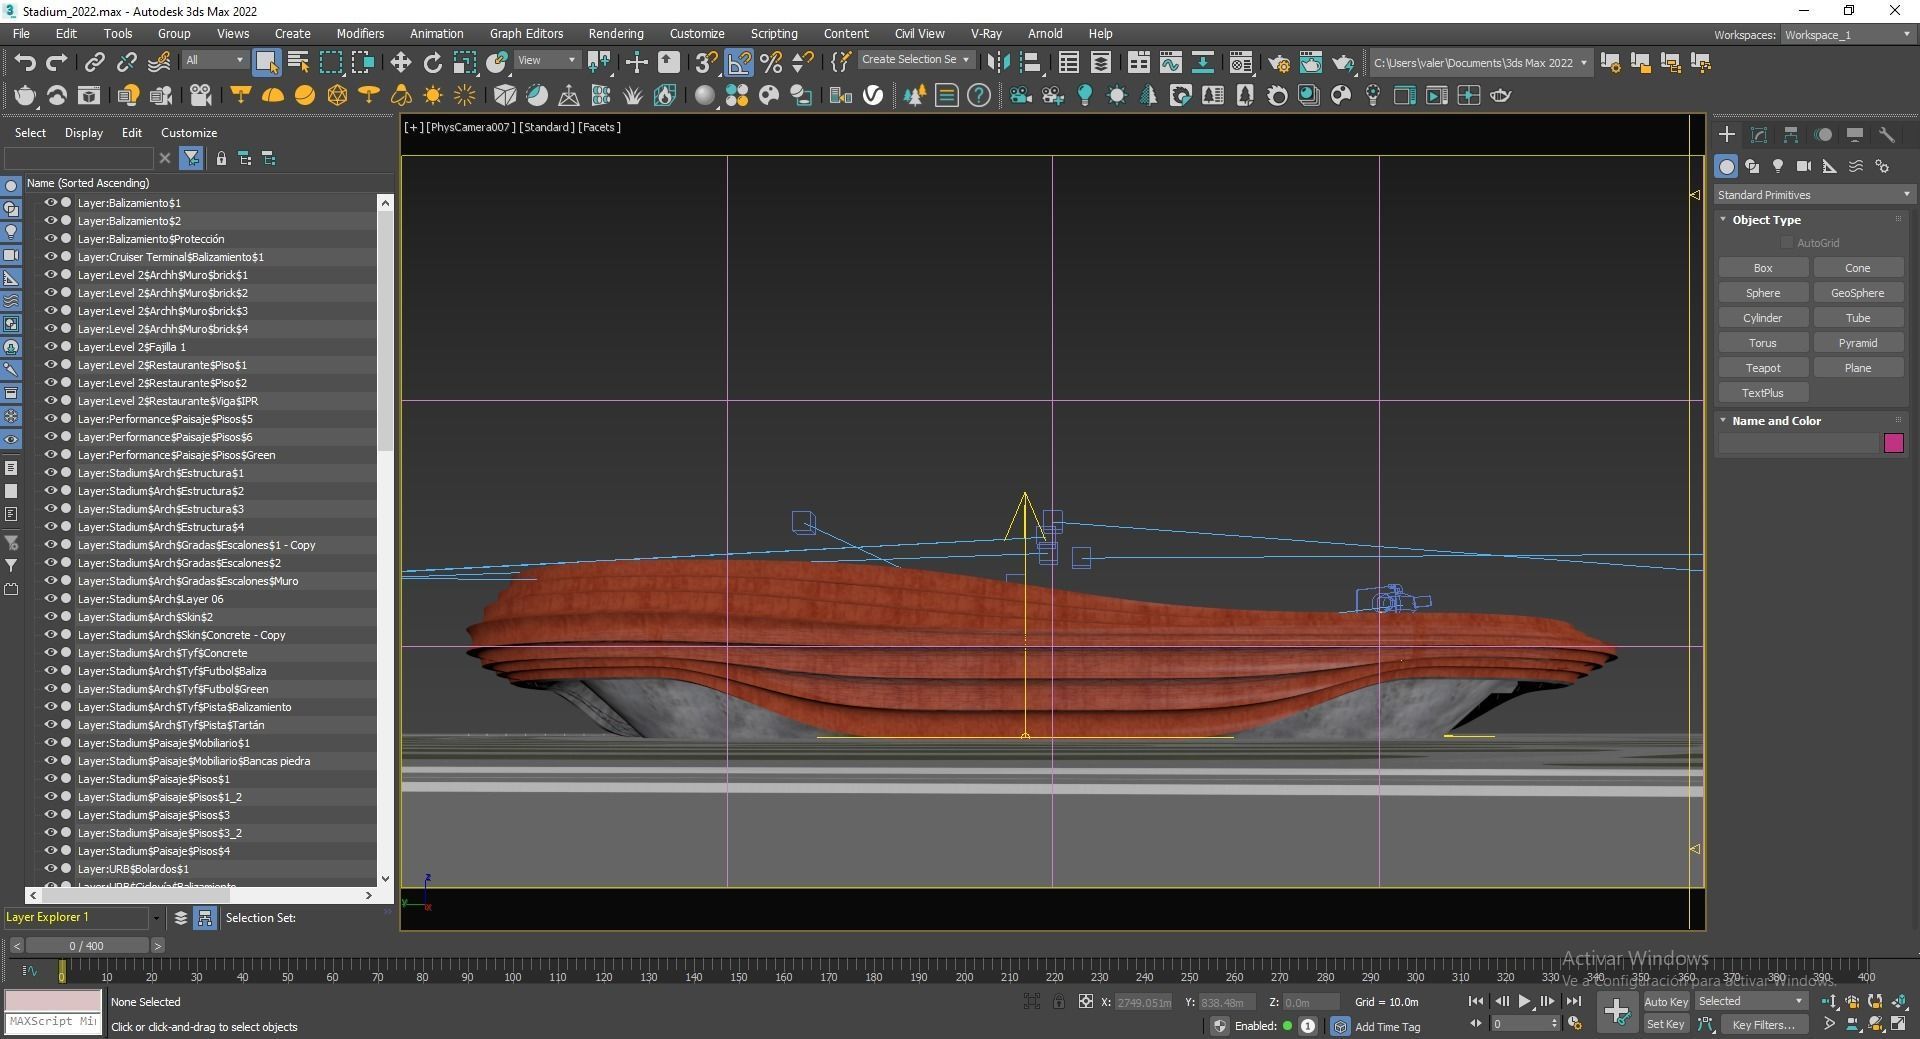Click the Teapot primitive button
This screenshot has height=1039, width=1920.
(1762, 368)
